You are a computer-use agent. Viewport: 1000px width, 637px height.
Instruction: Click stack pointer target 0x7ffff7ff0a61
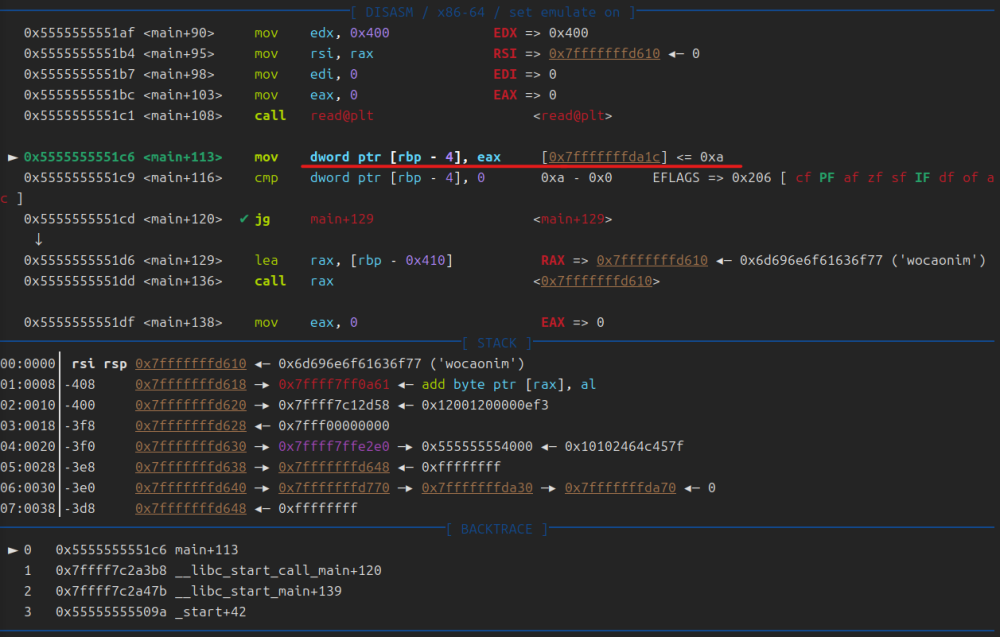(337, 385)
